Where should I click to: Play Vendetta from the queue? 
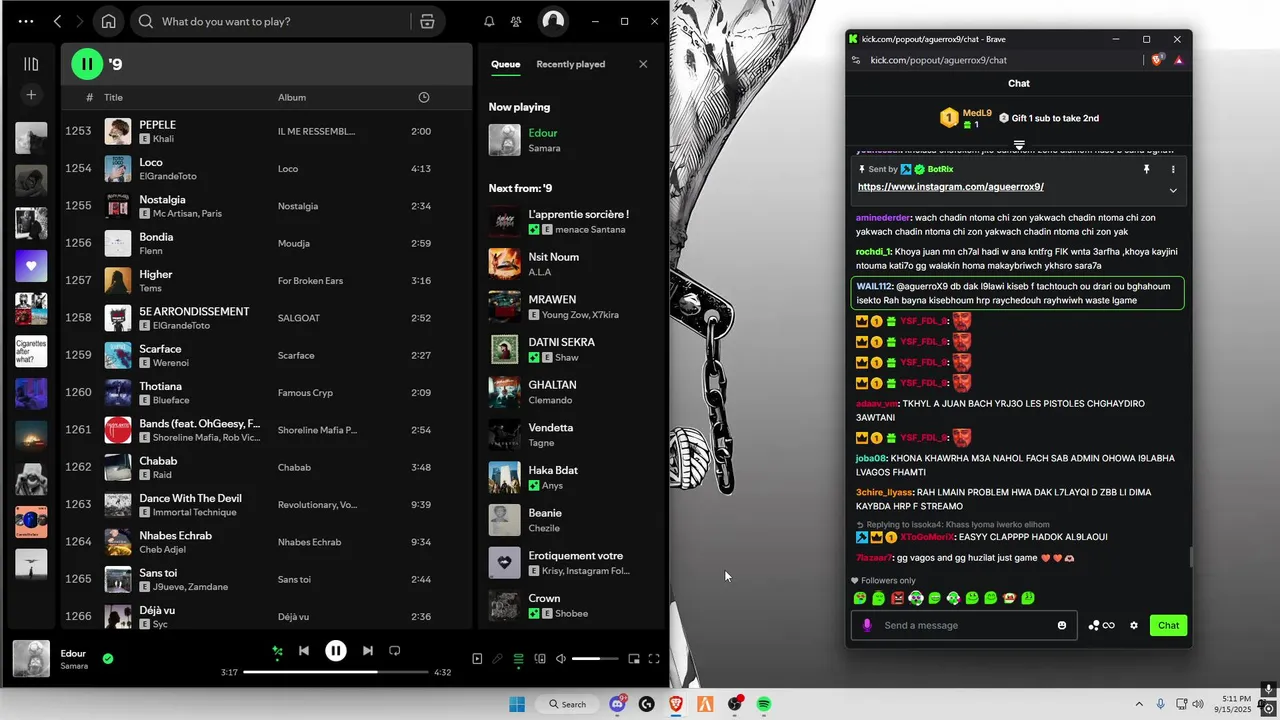574,435
